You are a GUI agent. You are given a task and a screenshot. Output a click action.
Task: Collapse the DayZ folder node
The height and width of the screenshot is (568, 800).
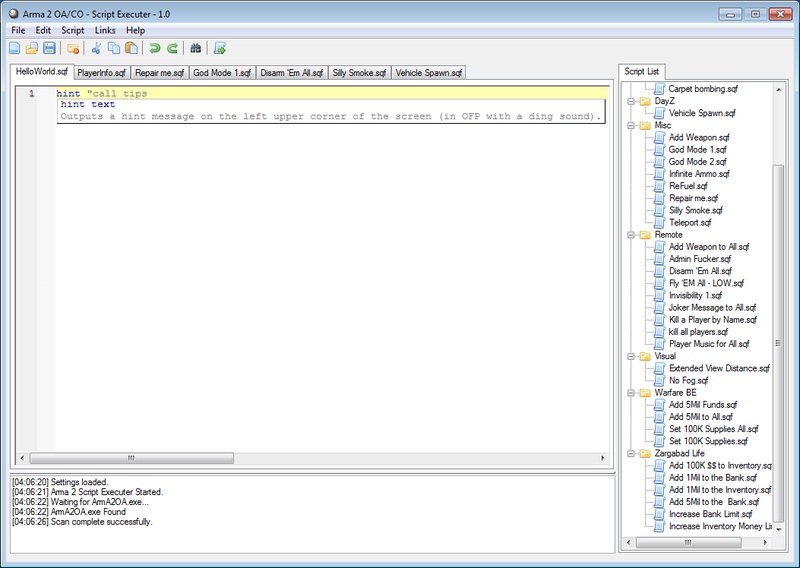tap(631, 101)
